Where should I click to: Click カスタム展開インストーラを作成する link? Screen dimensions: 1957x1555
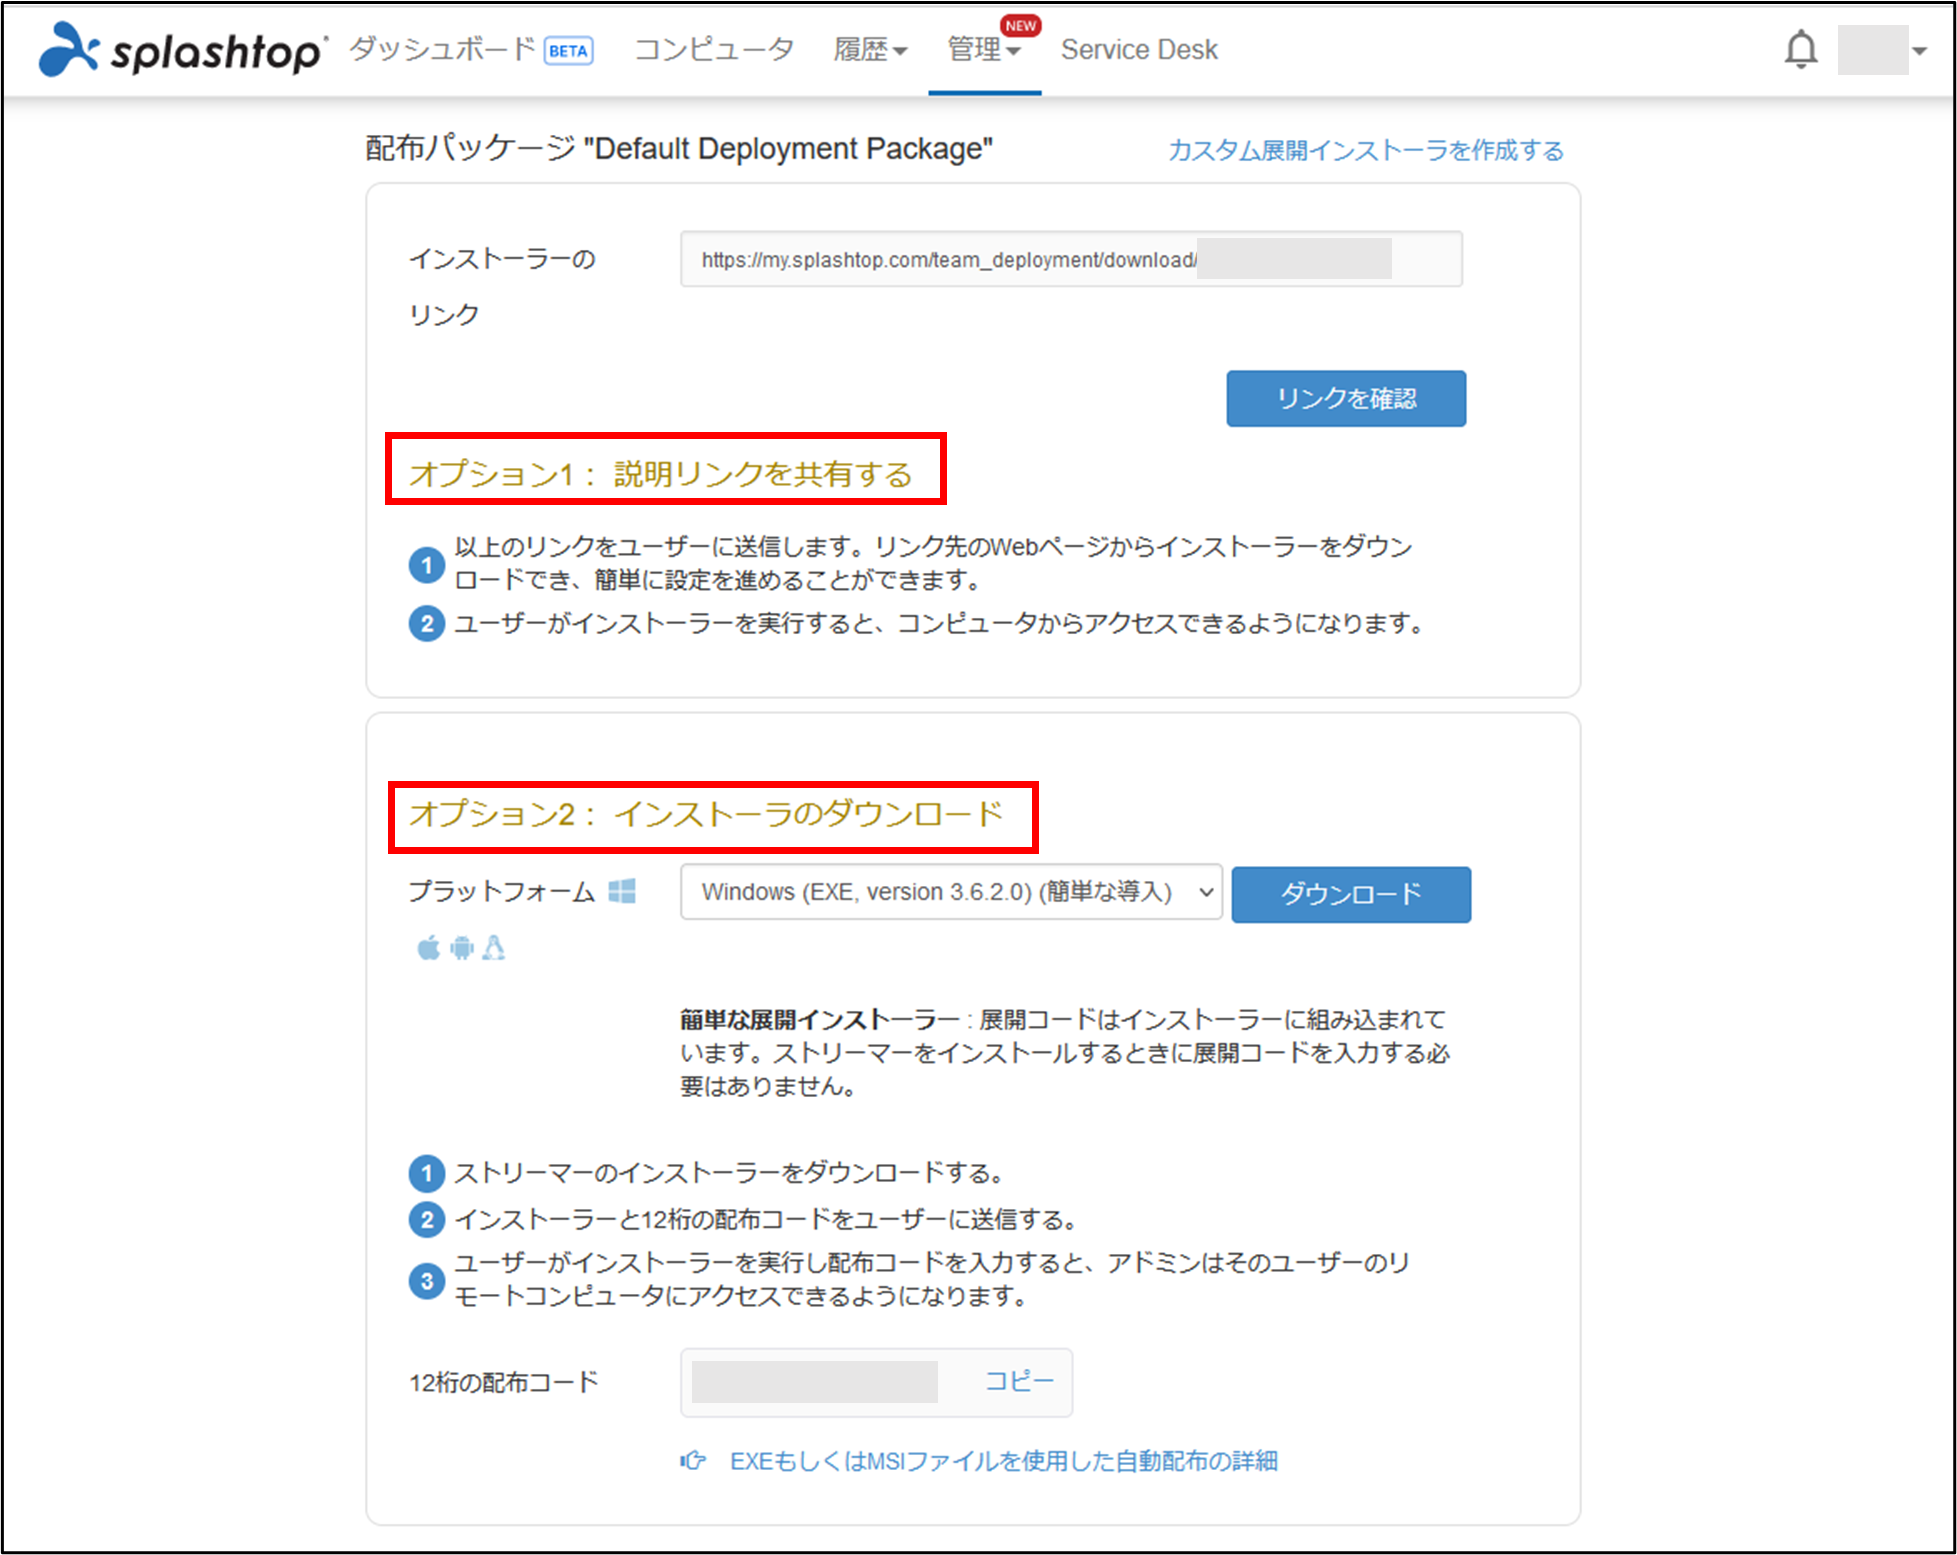click(x=1366, y=150)
